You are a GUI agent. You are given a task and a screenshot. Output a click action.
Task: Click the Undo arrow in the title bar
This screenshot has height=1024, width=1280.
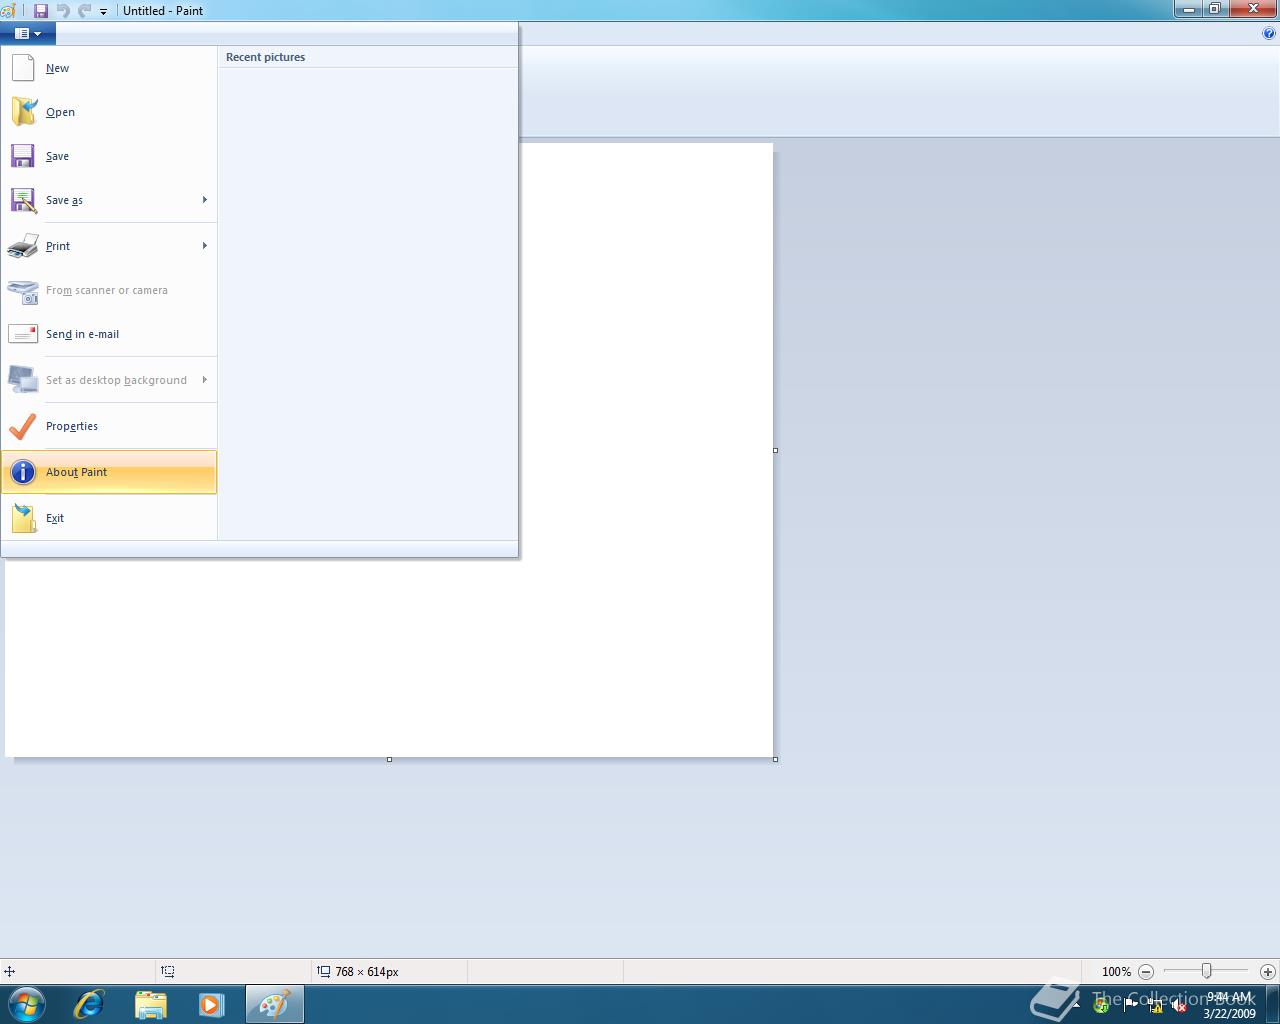point(63,11)
